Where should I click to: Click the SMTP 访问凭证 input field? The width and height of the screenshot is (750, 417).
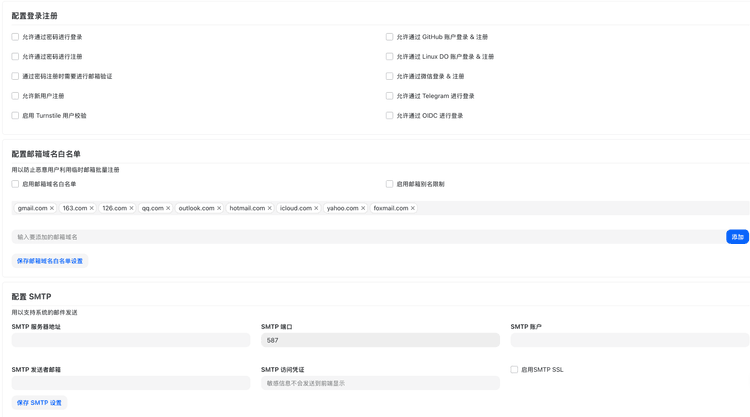tap(380, 383)
